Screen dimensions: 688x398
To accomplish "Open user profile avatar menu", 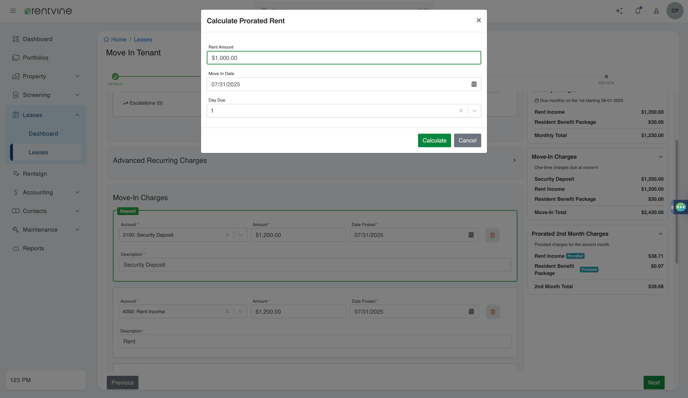I will point(675,11).
